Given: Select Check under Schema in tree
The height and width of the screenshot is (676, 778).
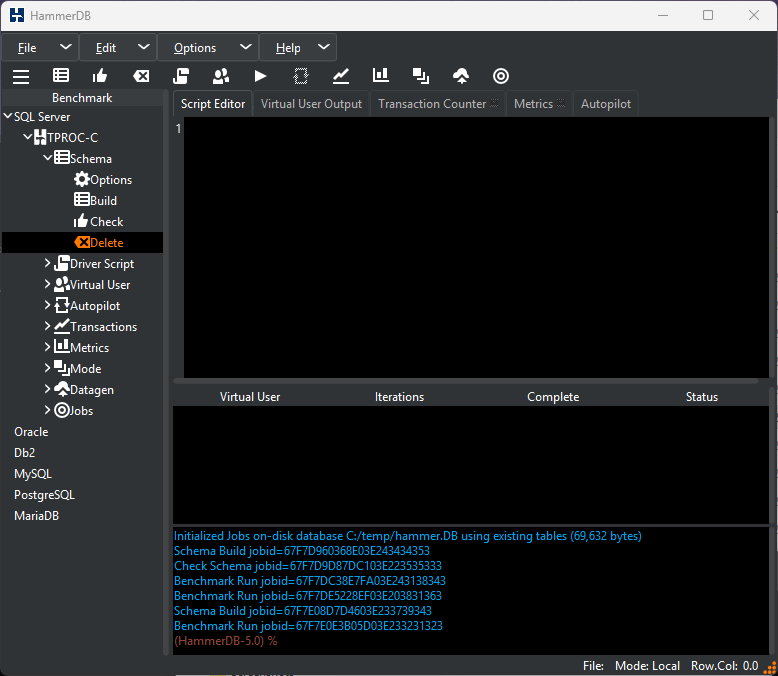Looking at the screenshot, I should [106, 222].
